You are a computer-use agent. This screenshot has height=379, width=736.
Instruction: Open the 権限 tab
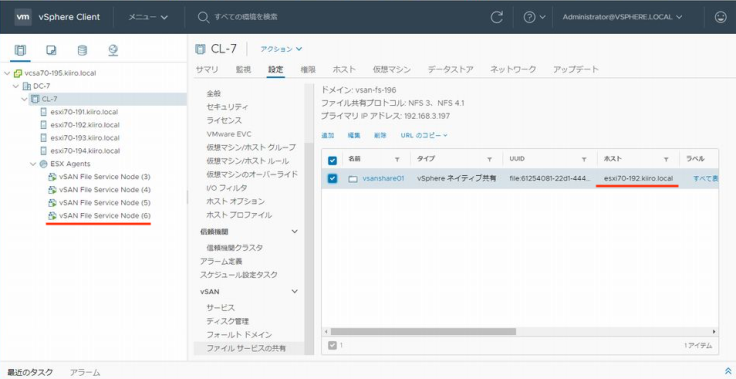tap(308, 70)
